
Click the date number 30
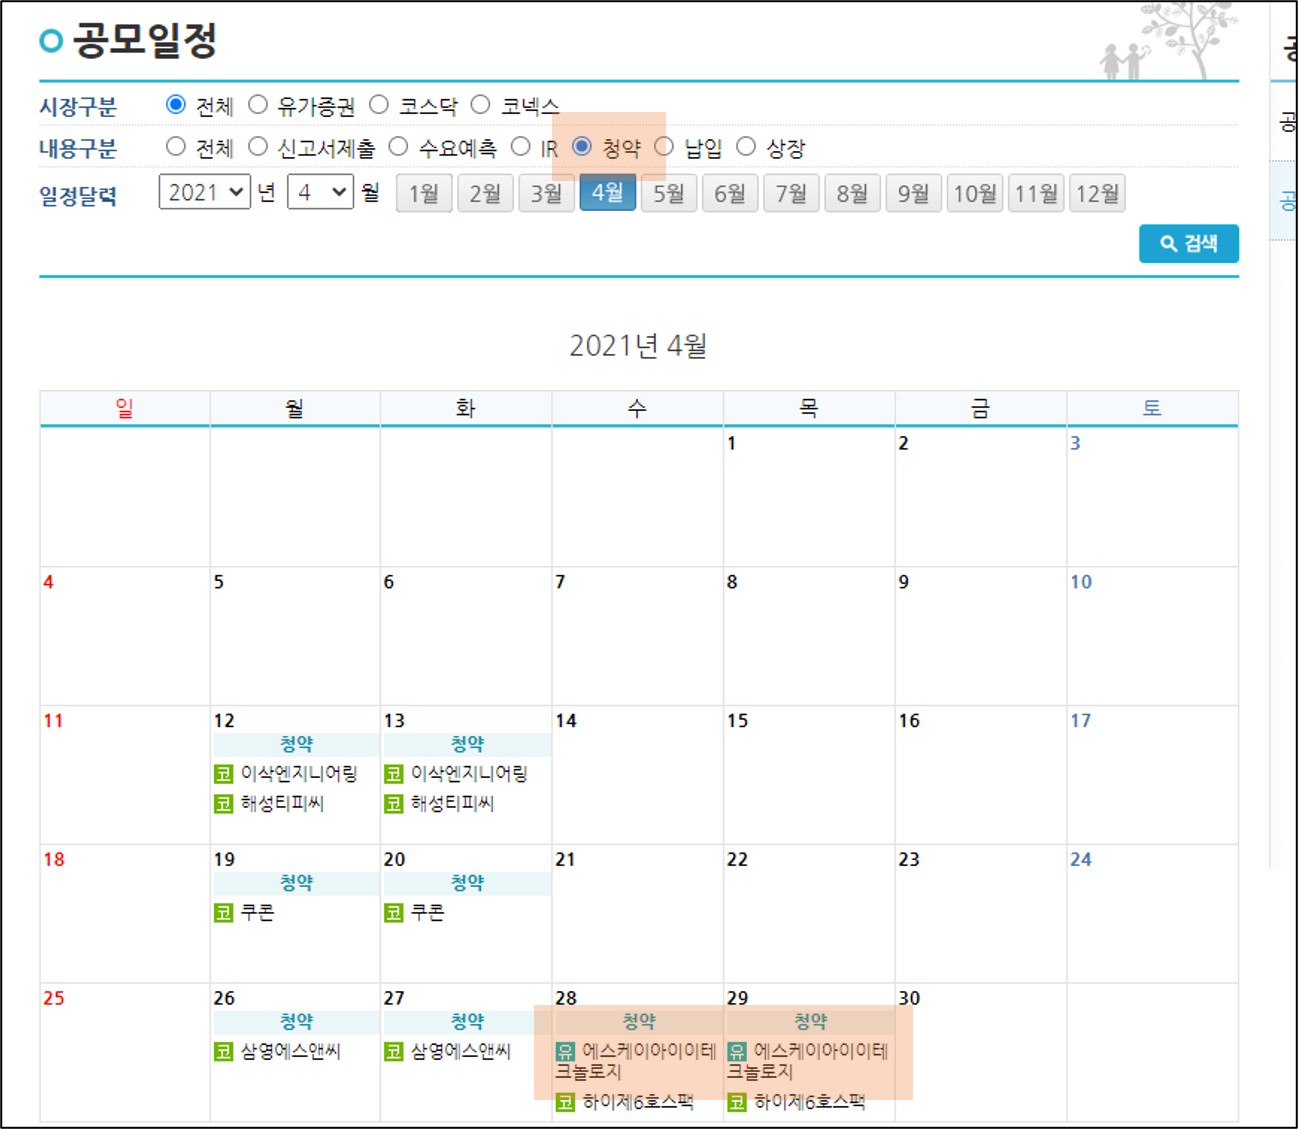tap(909, 998)
